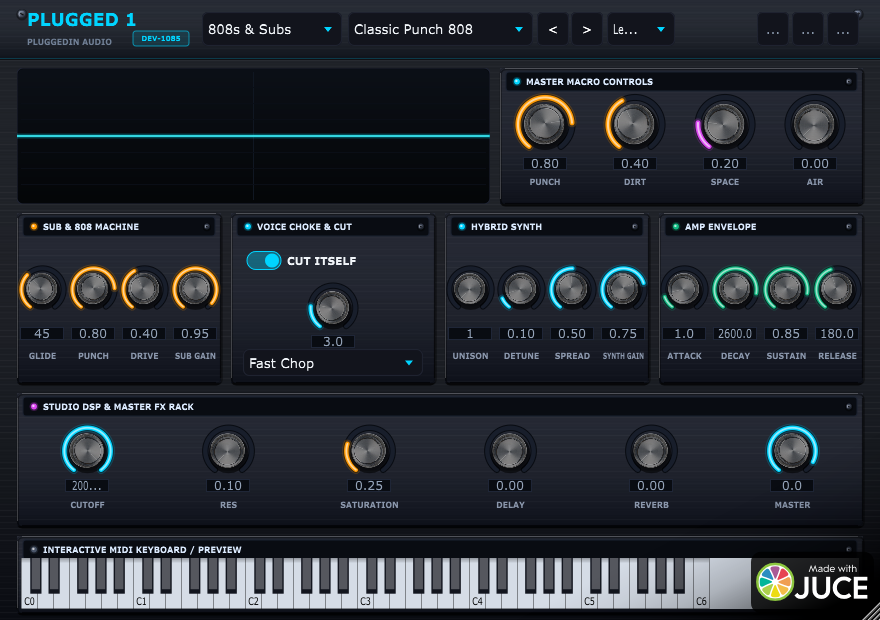880x620 pixels.
Task: Play the C3 key on the keyboard
Action: pyautogui.click(x=365, y=600)
